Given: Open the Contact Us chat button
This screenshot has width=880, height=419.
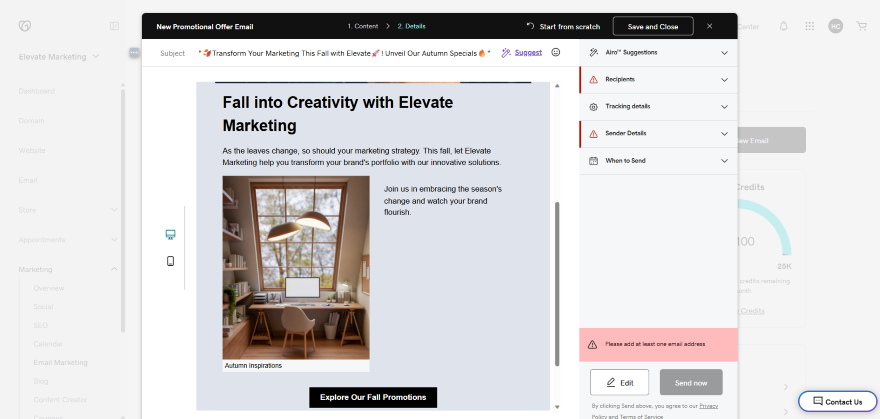Looking at the screenshot, I should (x=837, y=402).
